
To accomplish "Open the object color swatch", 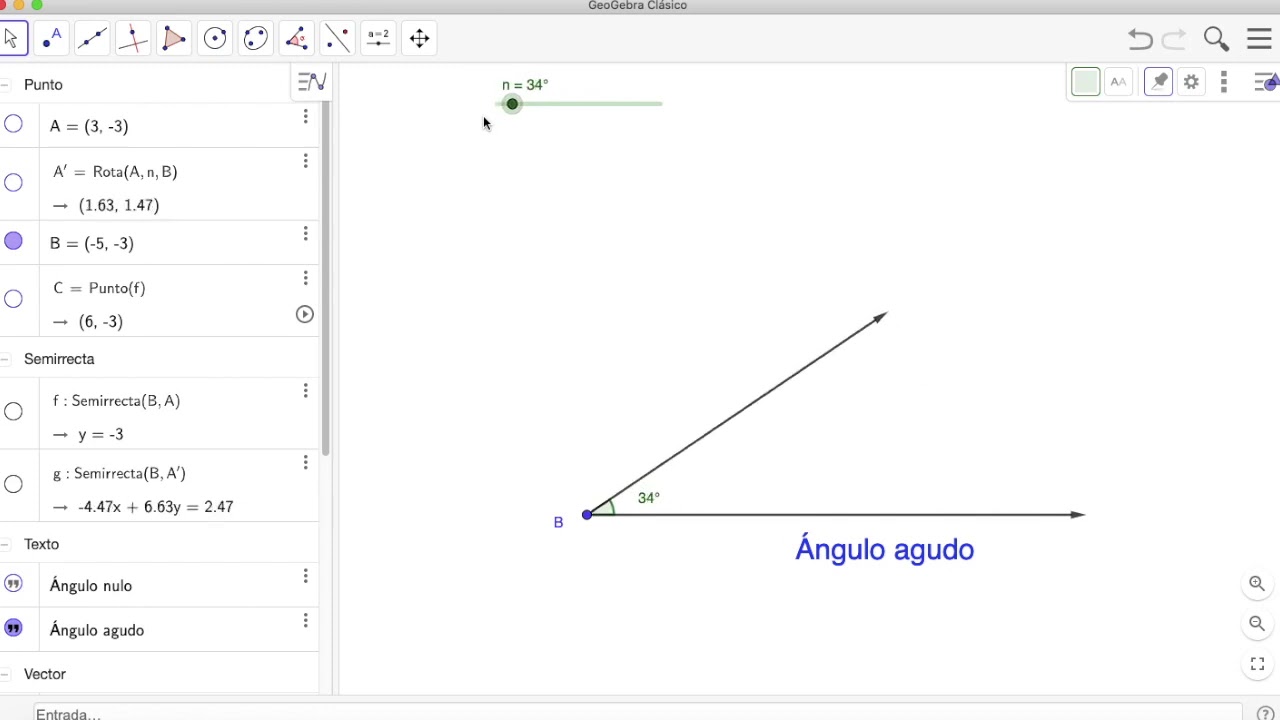I will click(1085, 82).
